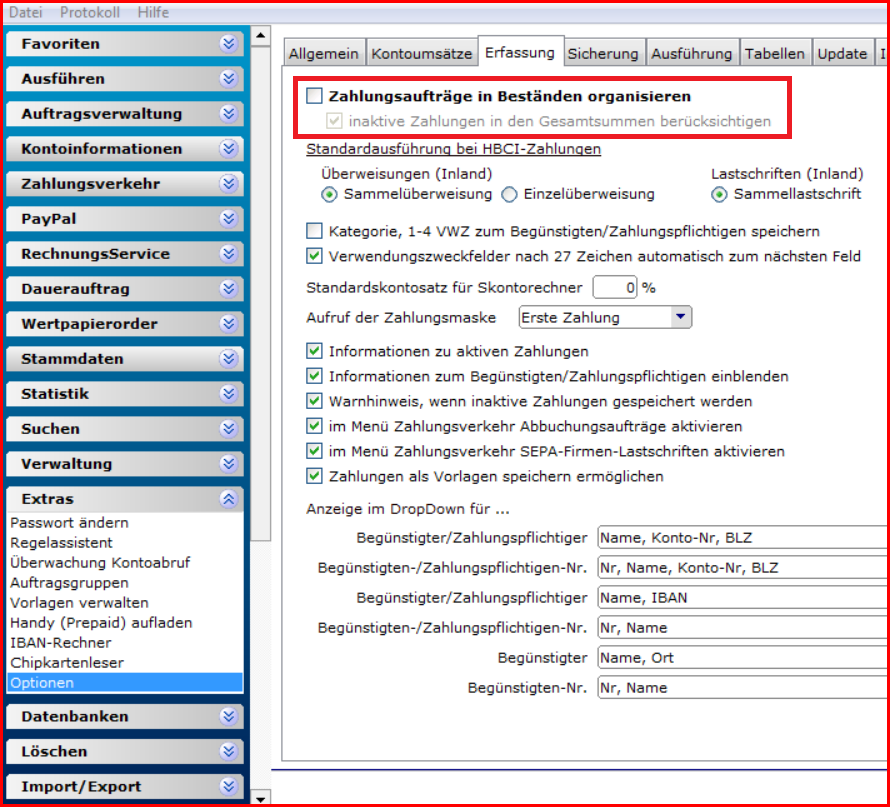The image size is (890, 807).
Task: Select the Sammelüberweisung radio button
Action: [329, 195]
